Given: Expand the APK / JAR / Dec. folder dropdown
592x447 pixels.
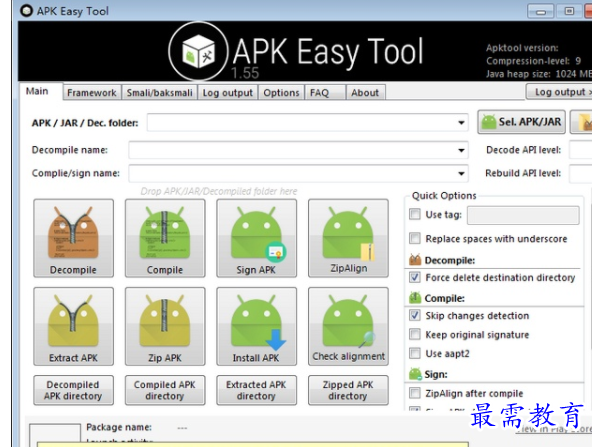Looking at the screenshot, I should (461, 123).
